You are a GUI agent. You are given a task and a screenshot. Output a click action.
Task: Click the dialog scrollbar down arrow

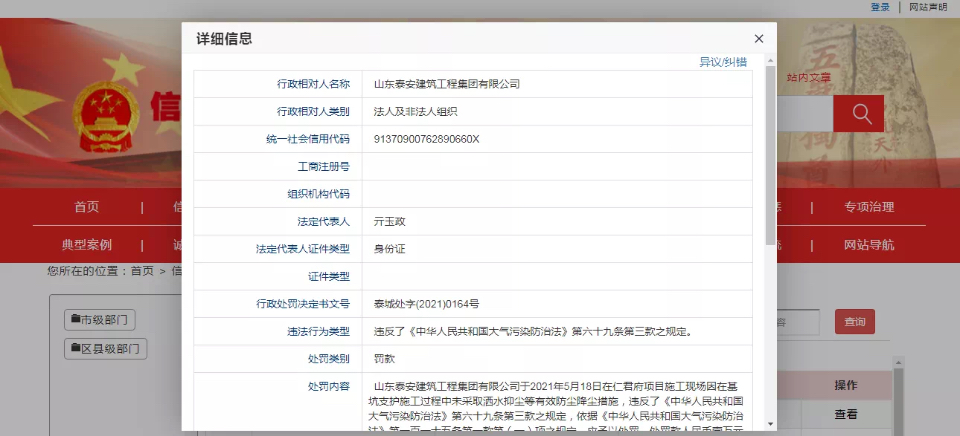click(x=771, y=424)
